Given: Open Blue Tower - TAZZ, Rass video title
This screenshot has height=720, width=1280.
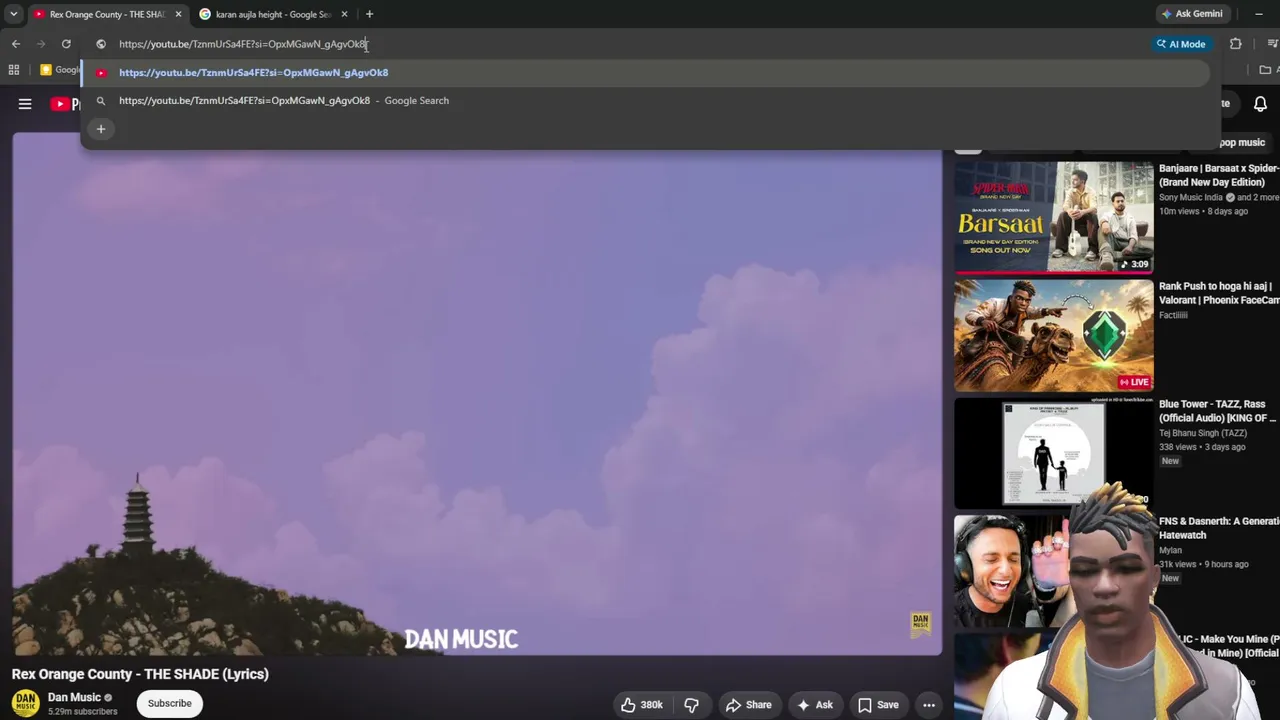Looking at the screenshot, I should click(1219, 411).
